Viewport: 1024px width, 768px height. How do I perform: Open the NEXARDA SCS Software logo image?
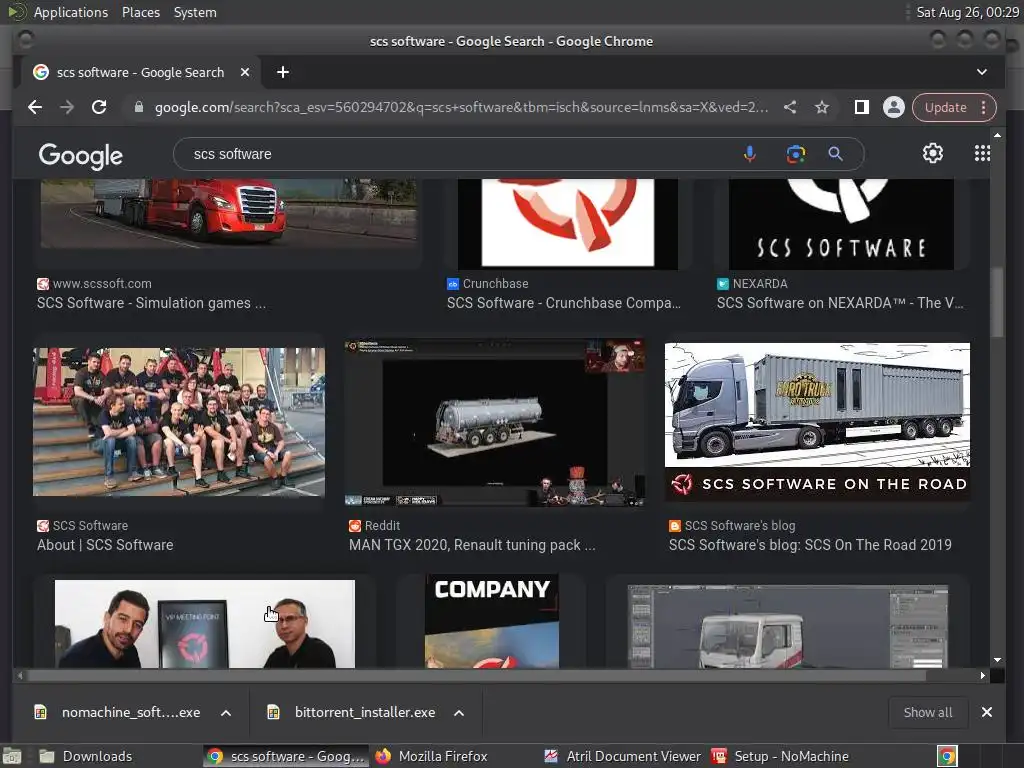click(x=841, y=223)
